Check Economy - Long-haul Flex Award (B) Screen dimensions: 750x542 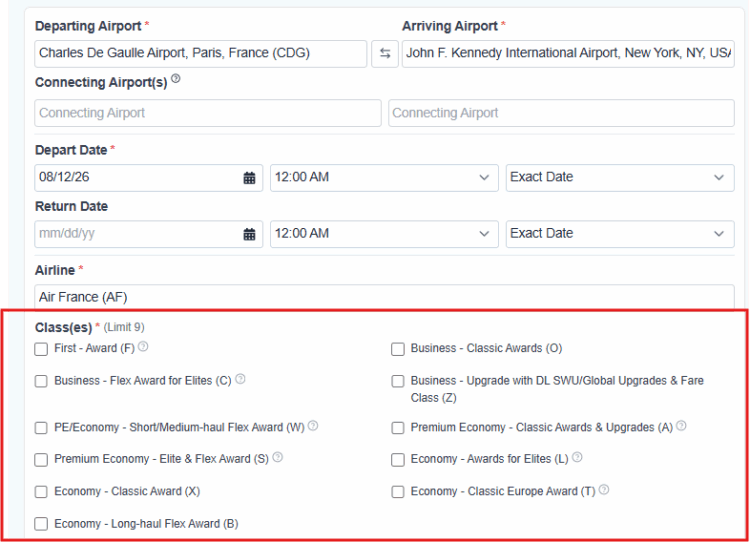pos(41,524)
